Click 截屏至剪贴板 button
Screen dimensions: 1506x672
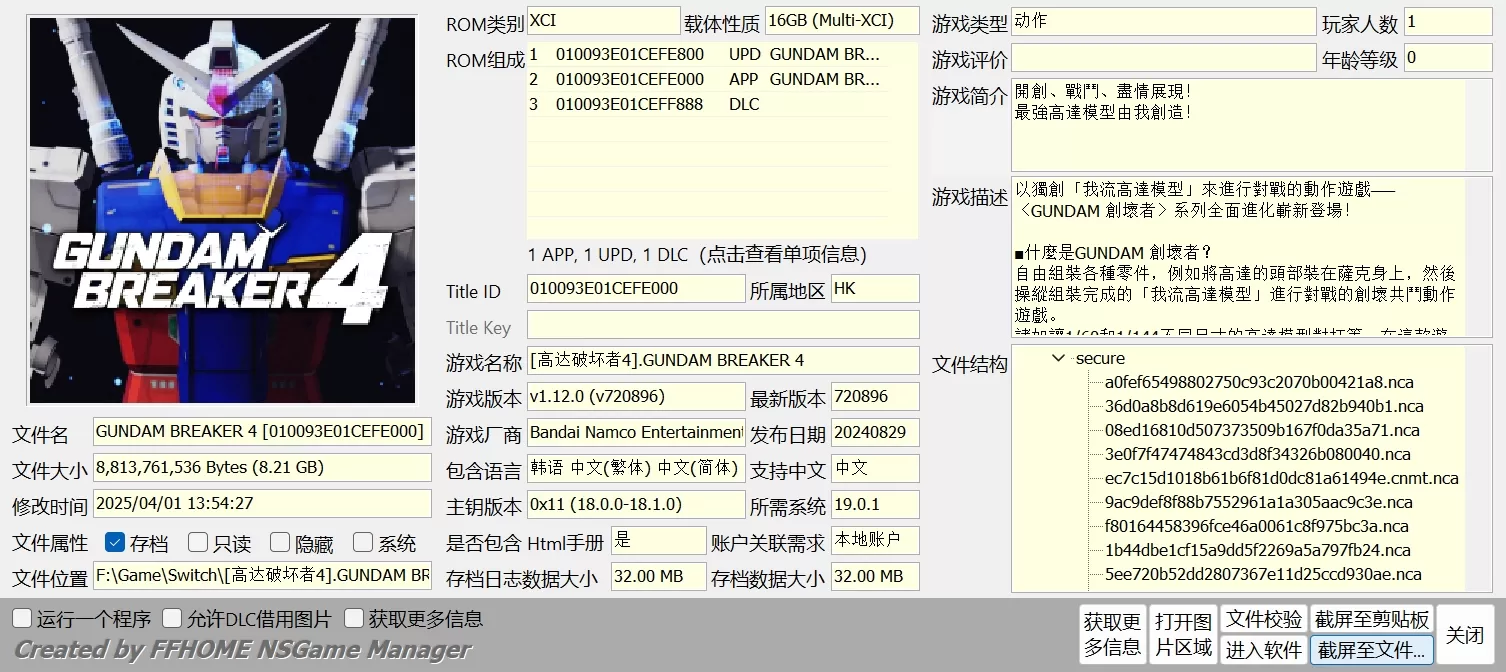click(x=1372, y=619)
